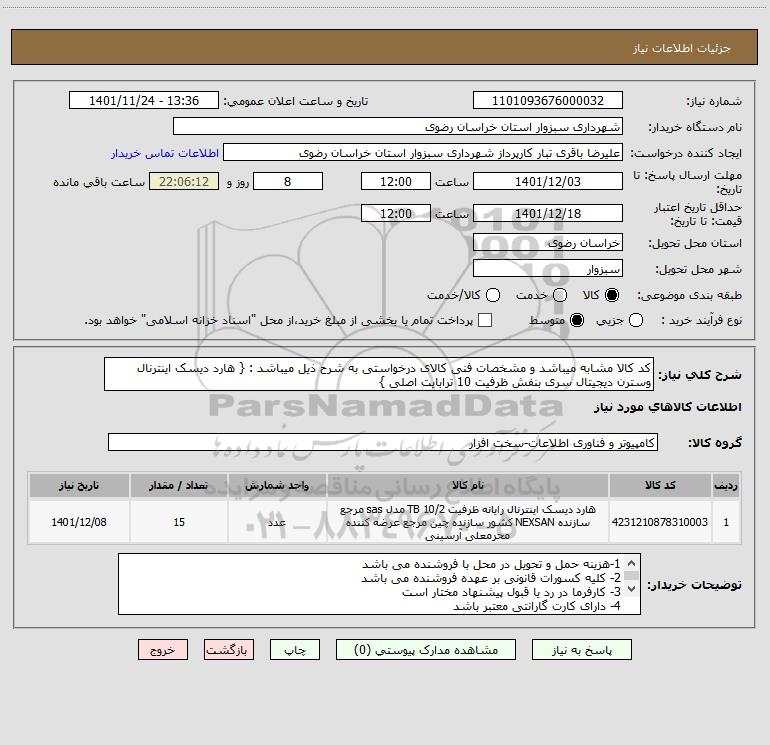The height and width of the screenshot is (745, 770).
Task: Select the جزیی purchase type radio
Action: coord(636,320)
